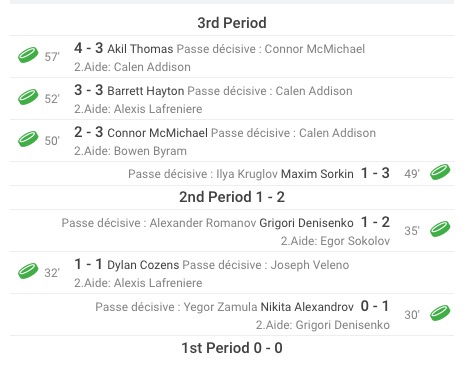
Task: Open Maxim Sorkin player name
Action: pyautogui.click(x=317, y=174)
